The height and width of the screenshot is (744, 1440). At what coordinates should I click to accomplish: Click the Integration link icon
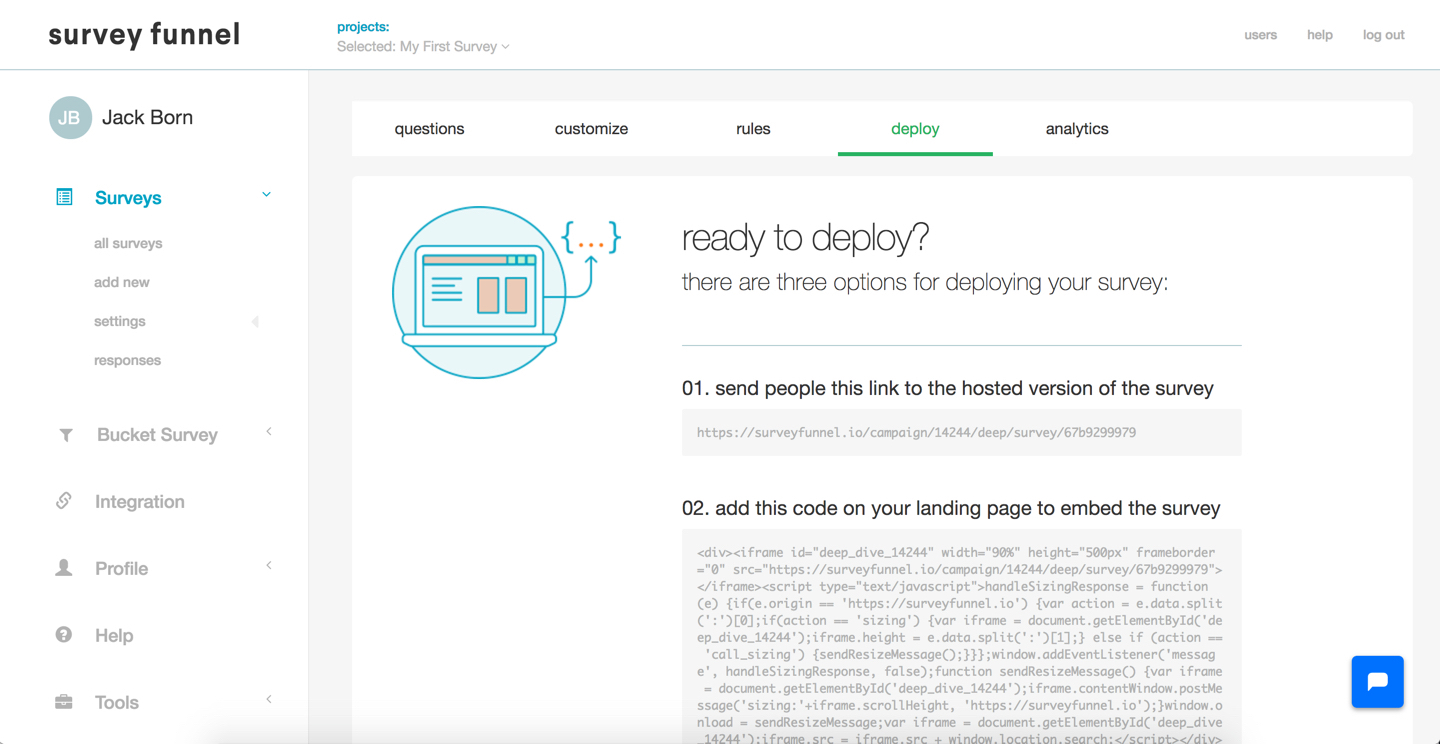click(64, 501)
